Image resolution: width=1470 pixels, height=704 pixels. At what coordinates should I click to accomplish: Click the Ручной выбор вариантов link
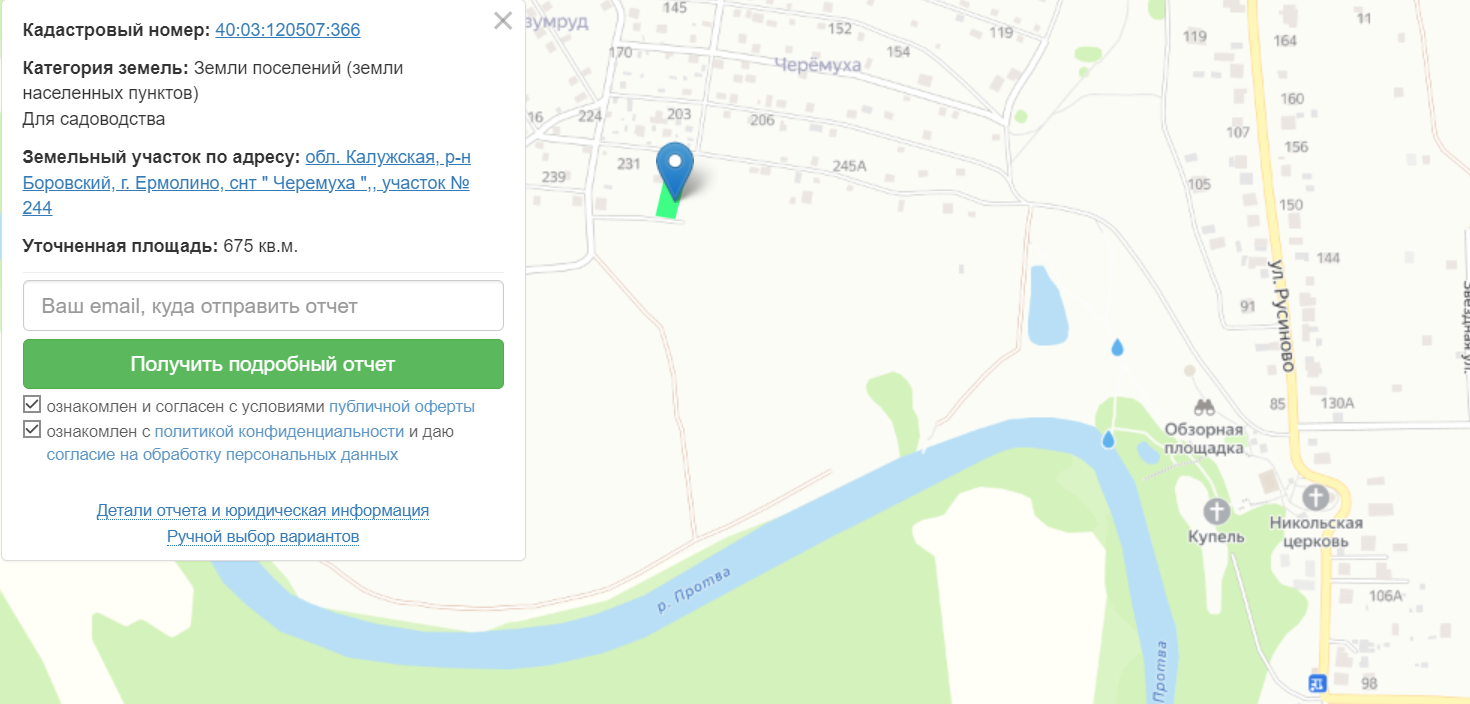pyautogui.click(x=263, y=537)
